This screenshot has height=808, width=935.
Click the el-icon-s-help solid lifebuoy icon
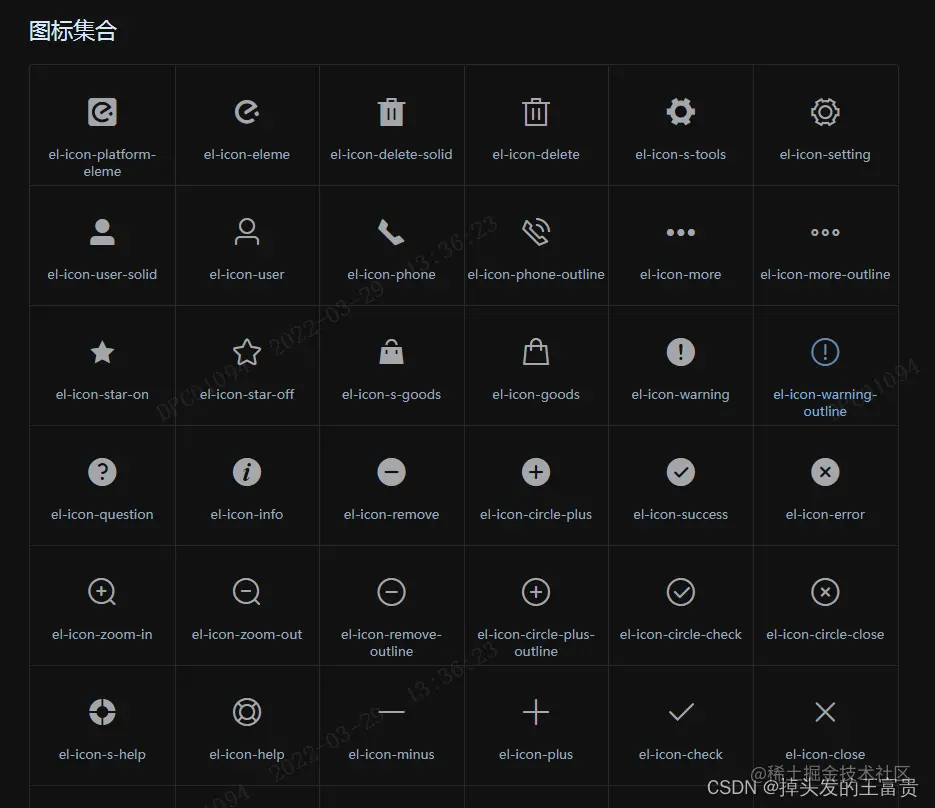[x=102, y=712]
